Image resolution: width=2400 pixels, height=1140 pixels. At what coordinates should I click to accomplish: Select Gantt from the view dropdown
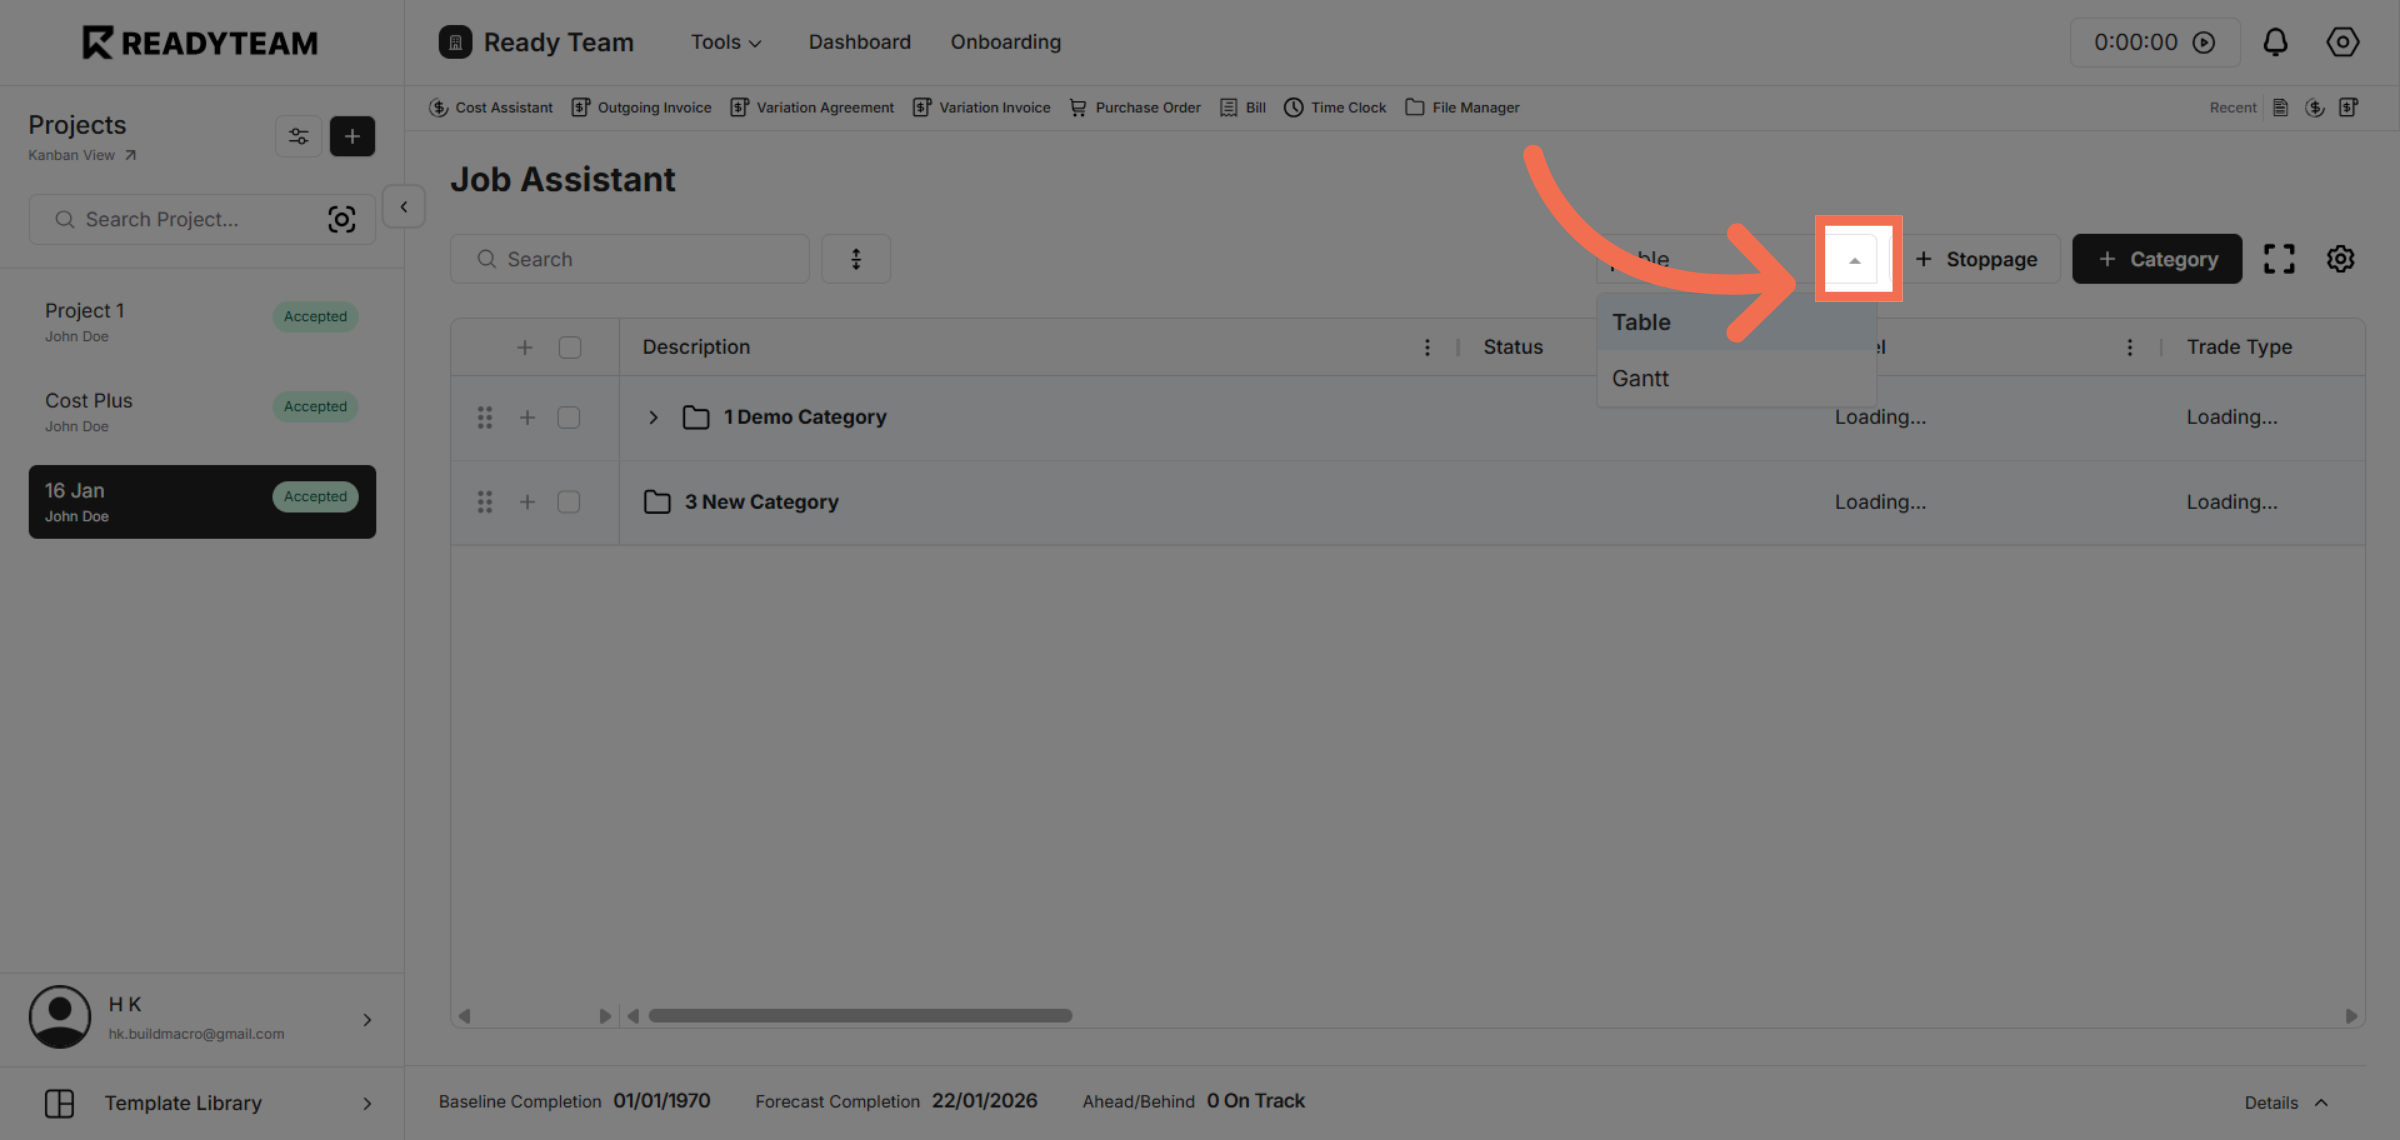1640,378
